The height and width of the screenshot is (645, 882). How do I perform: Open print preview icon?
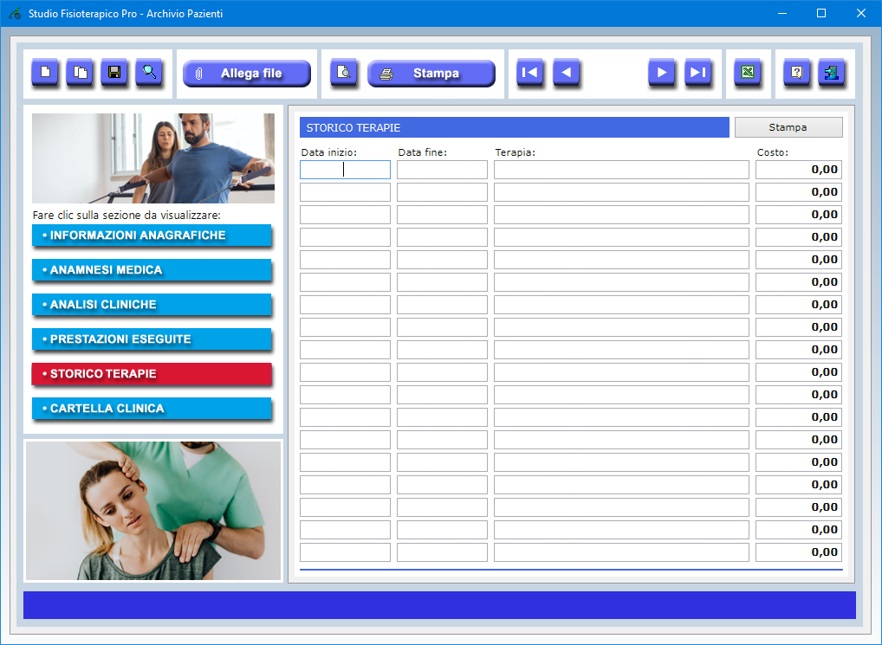click(x=343, y=73)
